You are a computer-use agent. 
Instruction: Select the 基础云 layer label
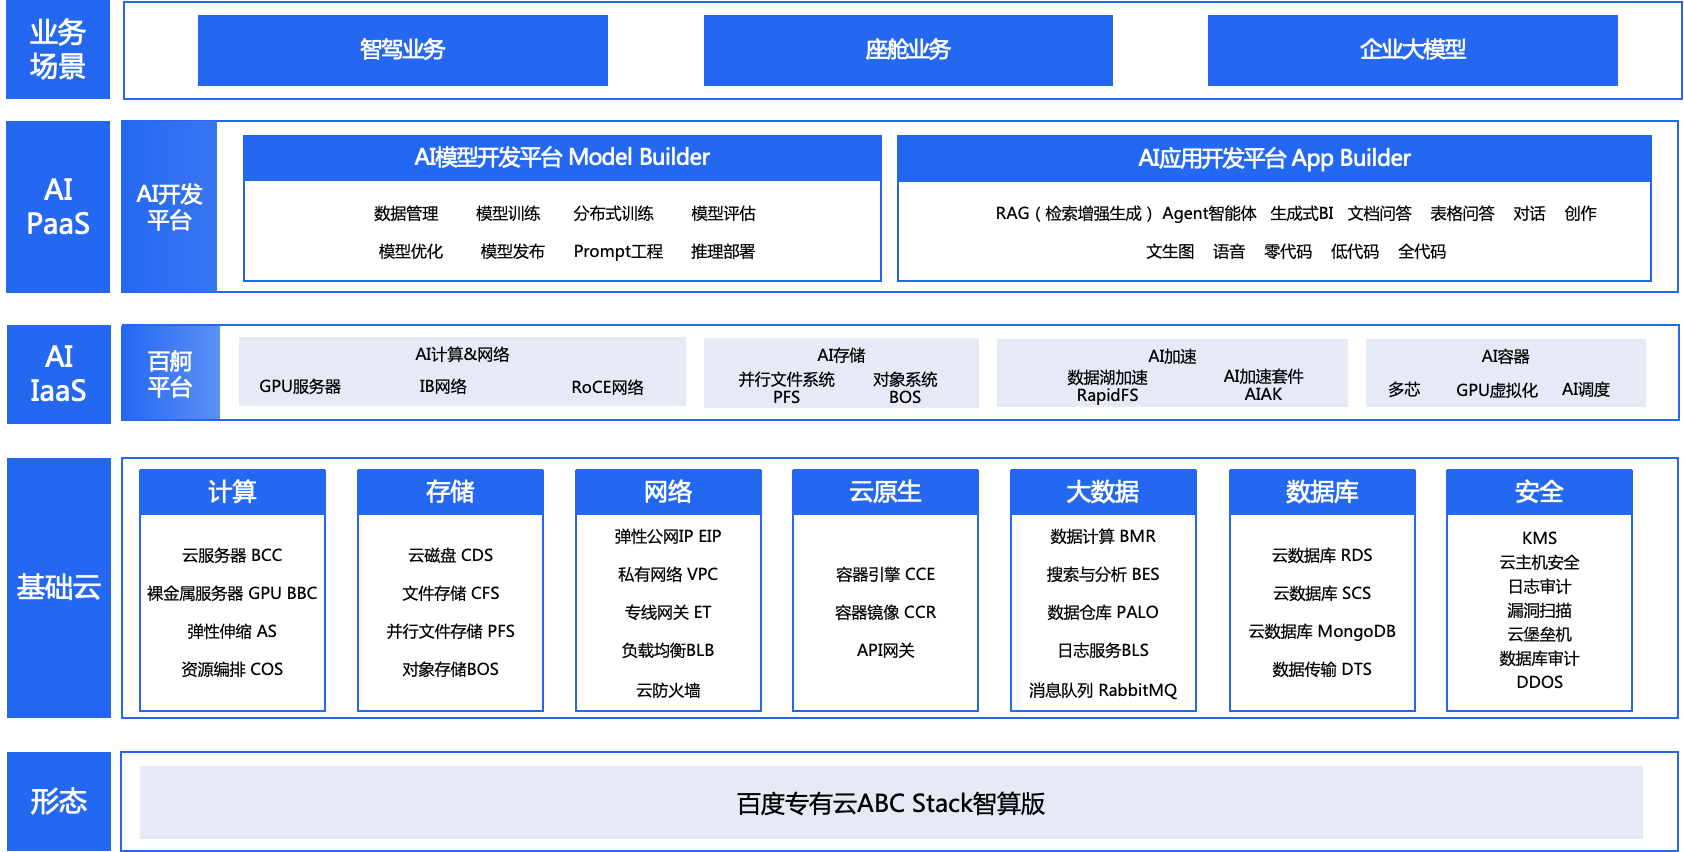point(58,588)
